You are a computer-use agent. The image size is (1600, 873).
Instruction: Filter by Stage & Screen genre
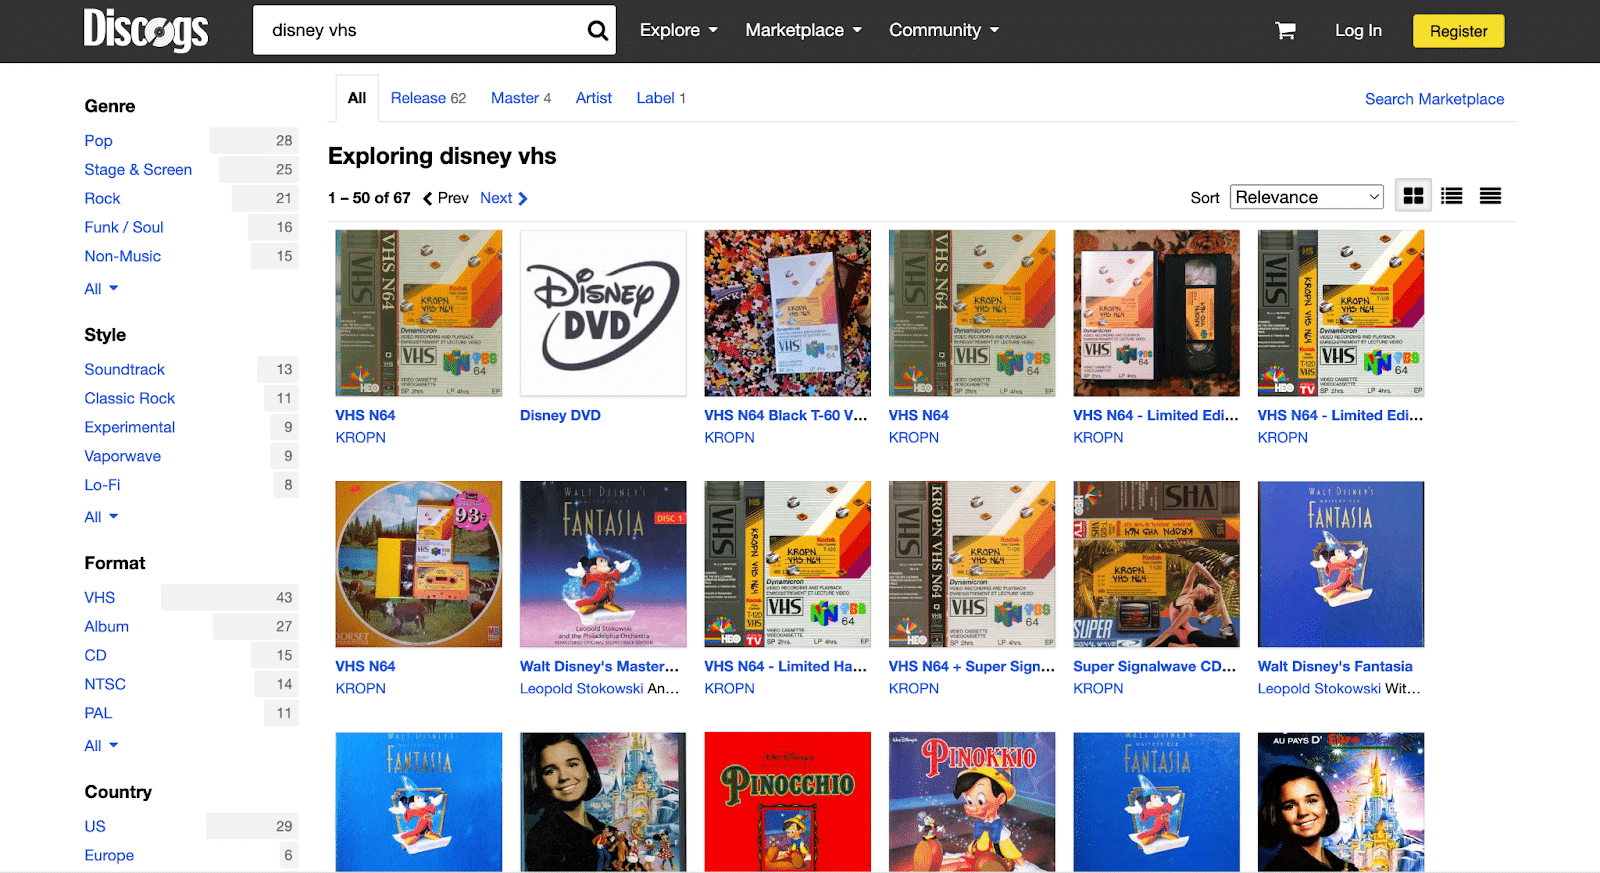[x=138, y=170]
